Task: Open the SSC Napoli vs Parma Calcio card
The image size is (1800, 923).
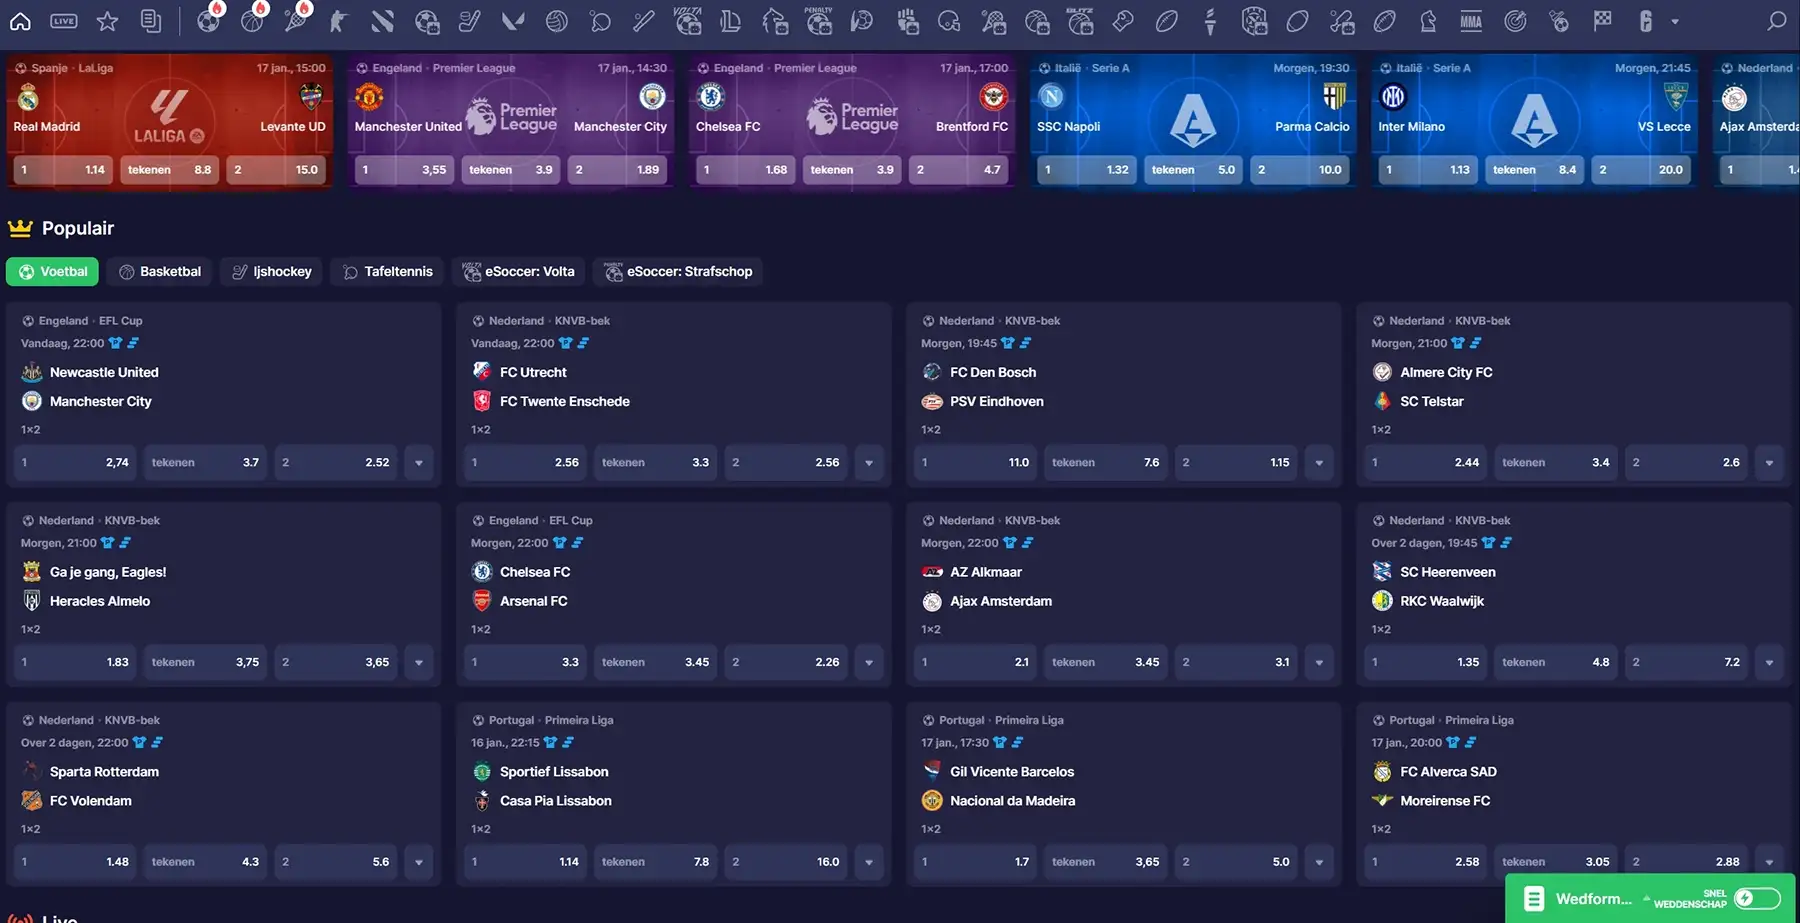Action: pyautogui.click(x=1193, y=110)
